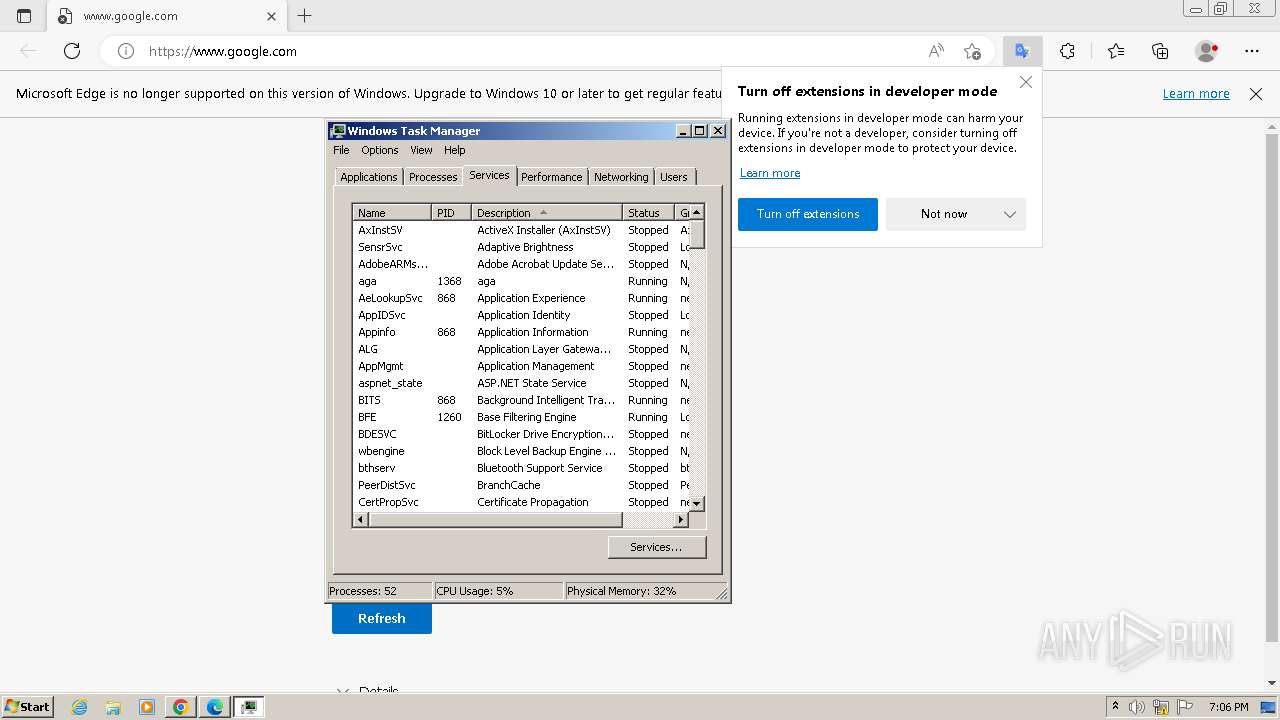Switch to Edge taskbar icon
This screenshot has width=1280, height=720.
tap(215, 707)
